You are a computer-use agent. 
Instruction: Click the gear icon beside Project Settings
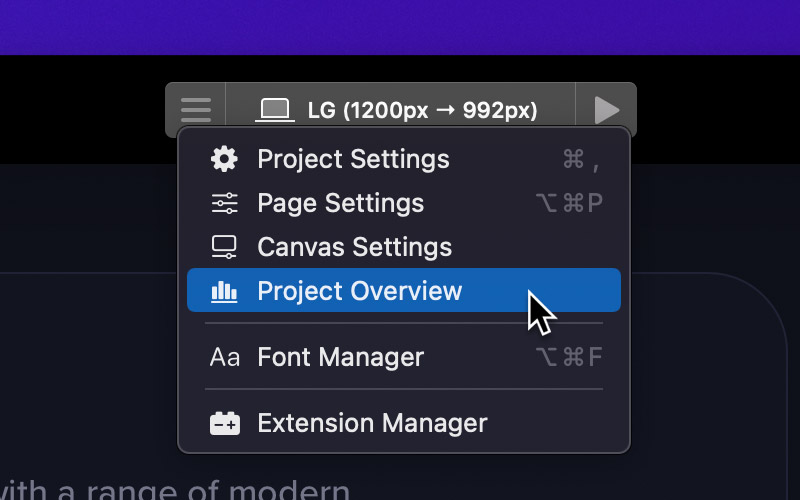coord(224,159)
